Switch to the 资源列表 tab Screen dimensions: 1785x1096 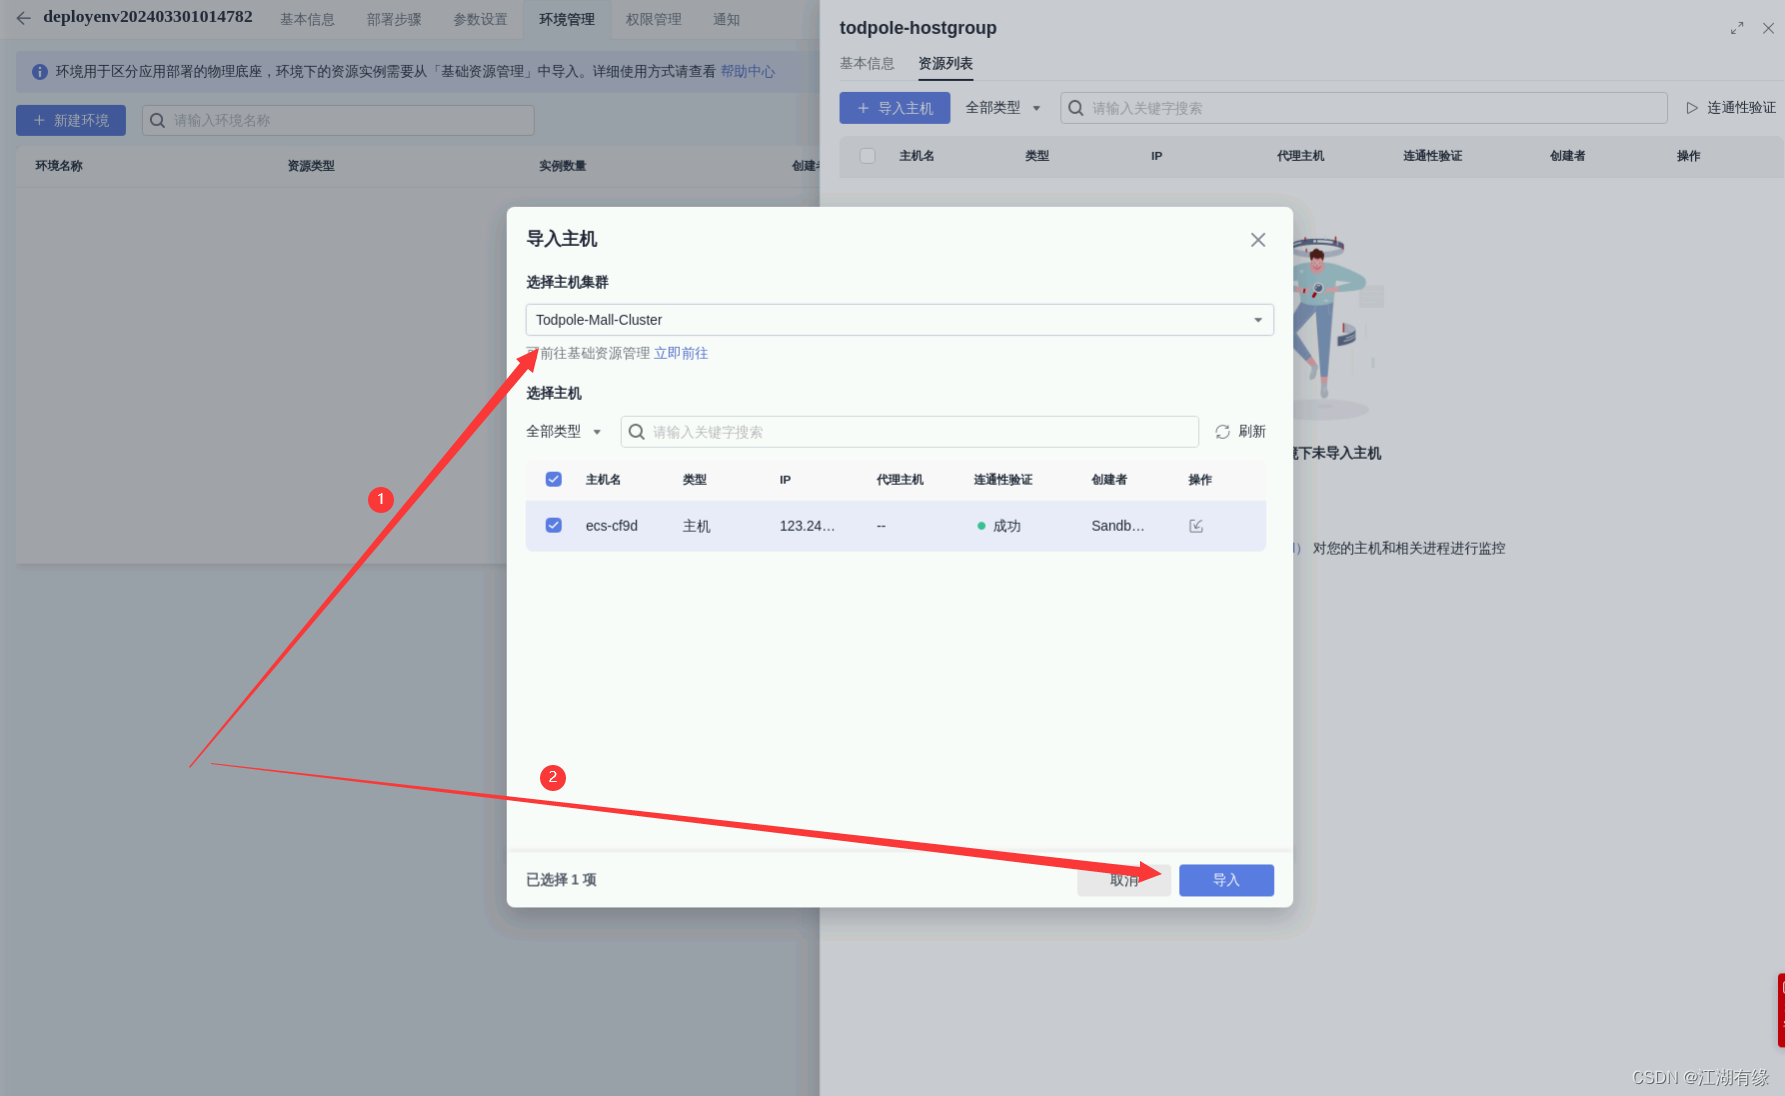[x=944, y=63]
